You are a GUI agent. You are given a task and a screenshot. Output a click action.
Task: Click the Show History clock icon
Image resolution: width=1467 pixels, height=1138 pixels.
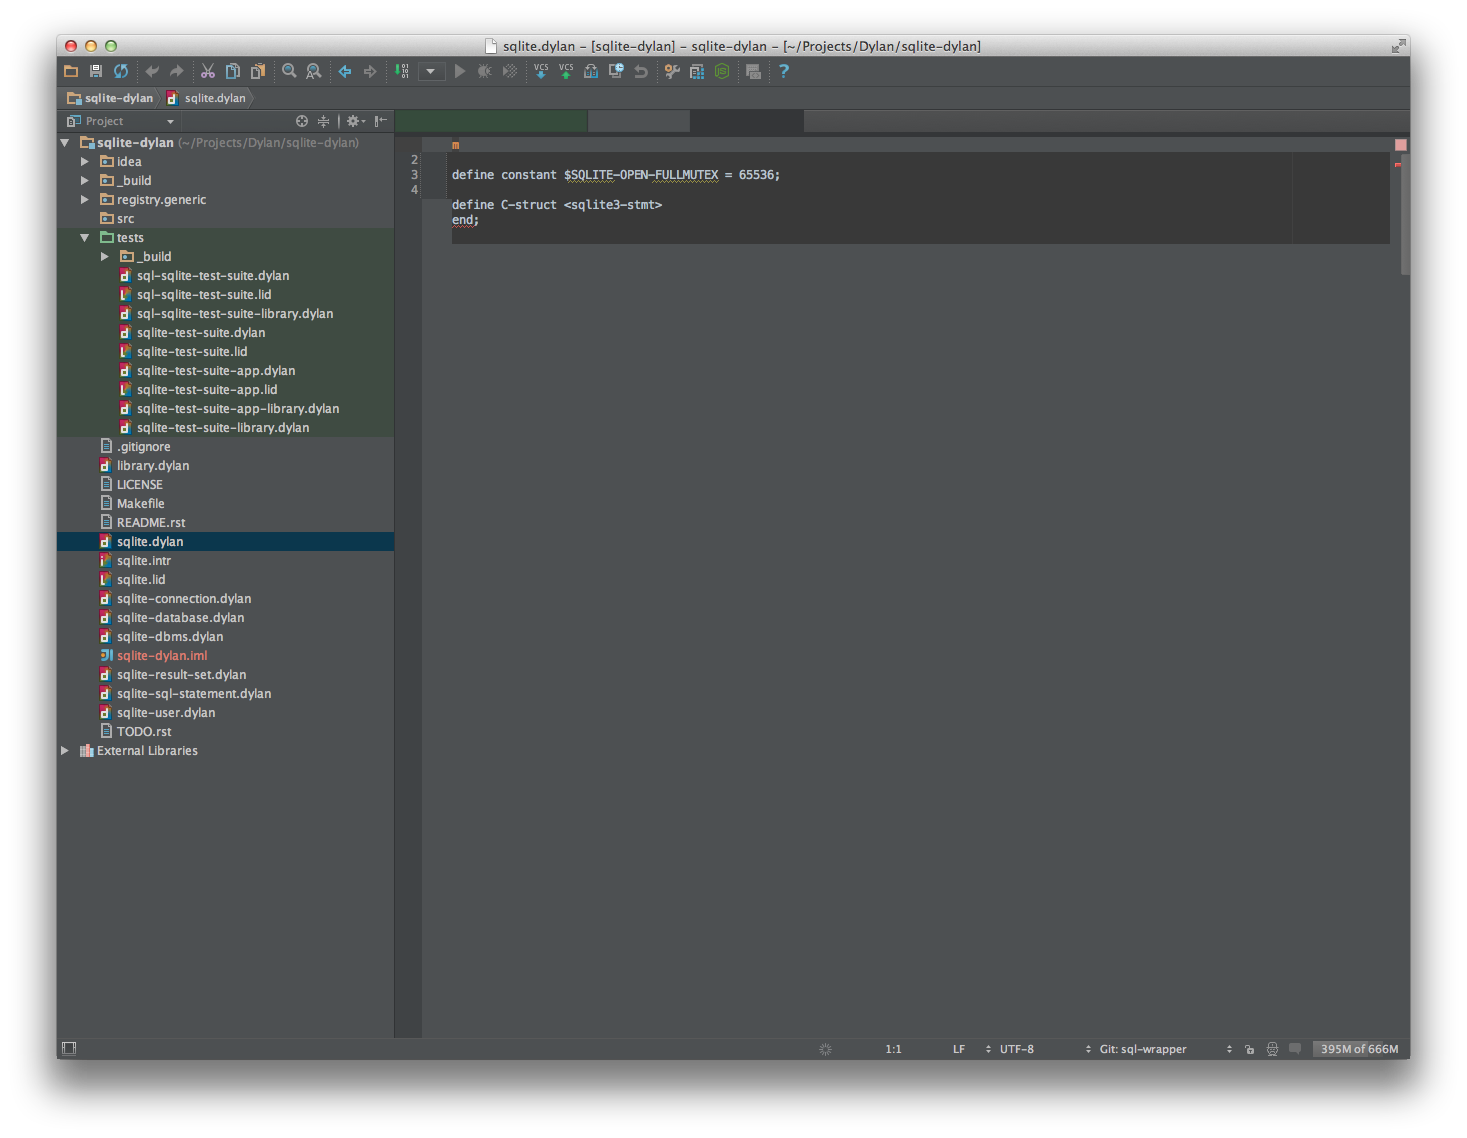(616, 71)
